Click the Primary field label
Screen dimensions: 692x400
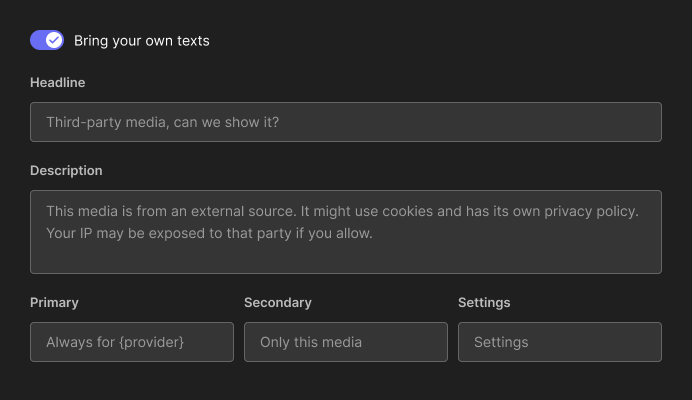pos(54,302)
